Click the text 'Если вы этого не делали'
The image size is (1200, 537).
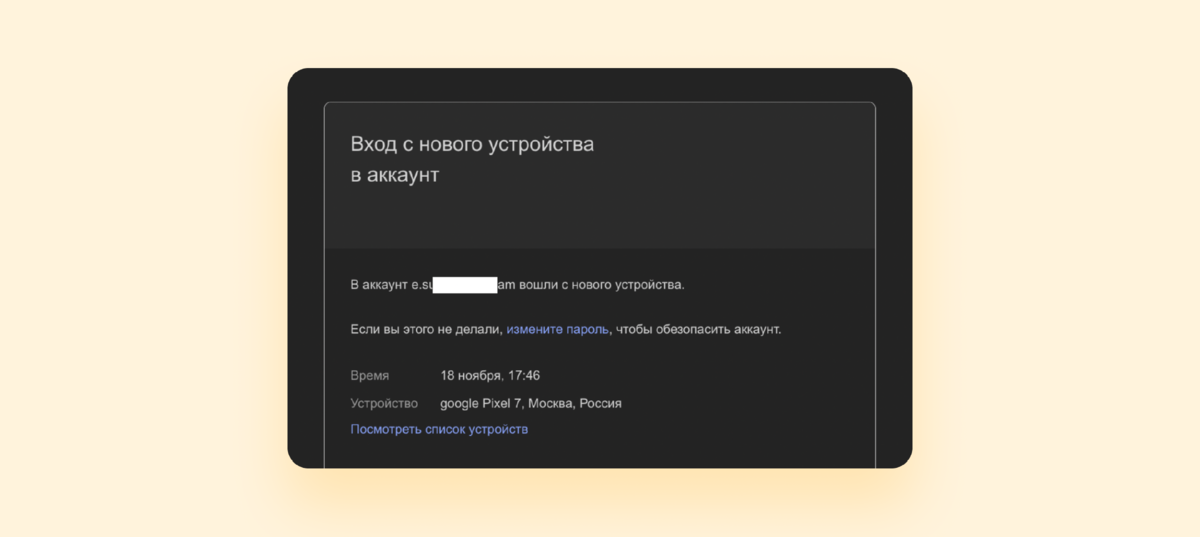[x=425, y=329]
